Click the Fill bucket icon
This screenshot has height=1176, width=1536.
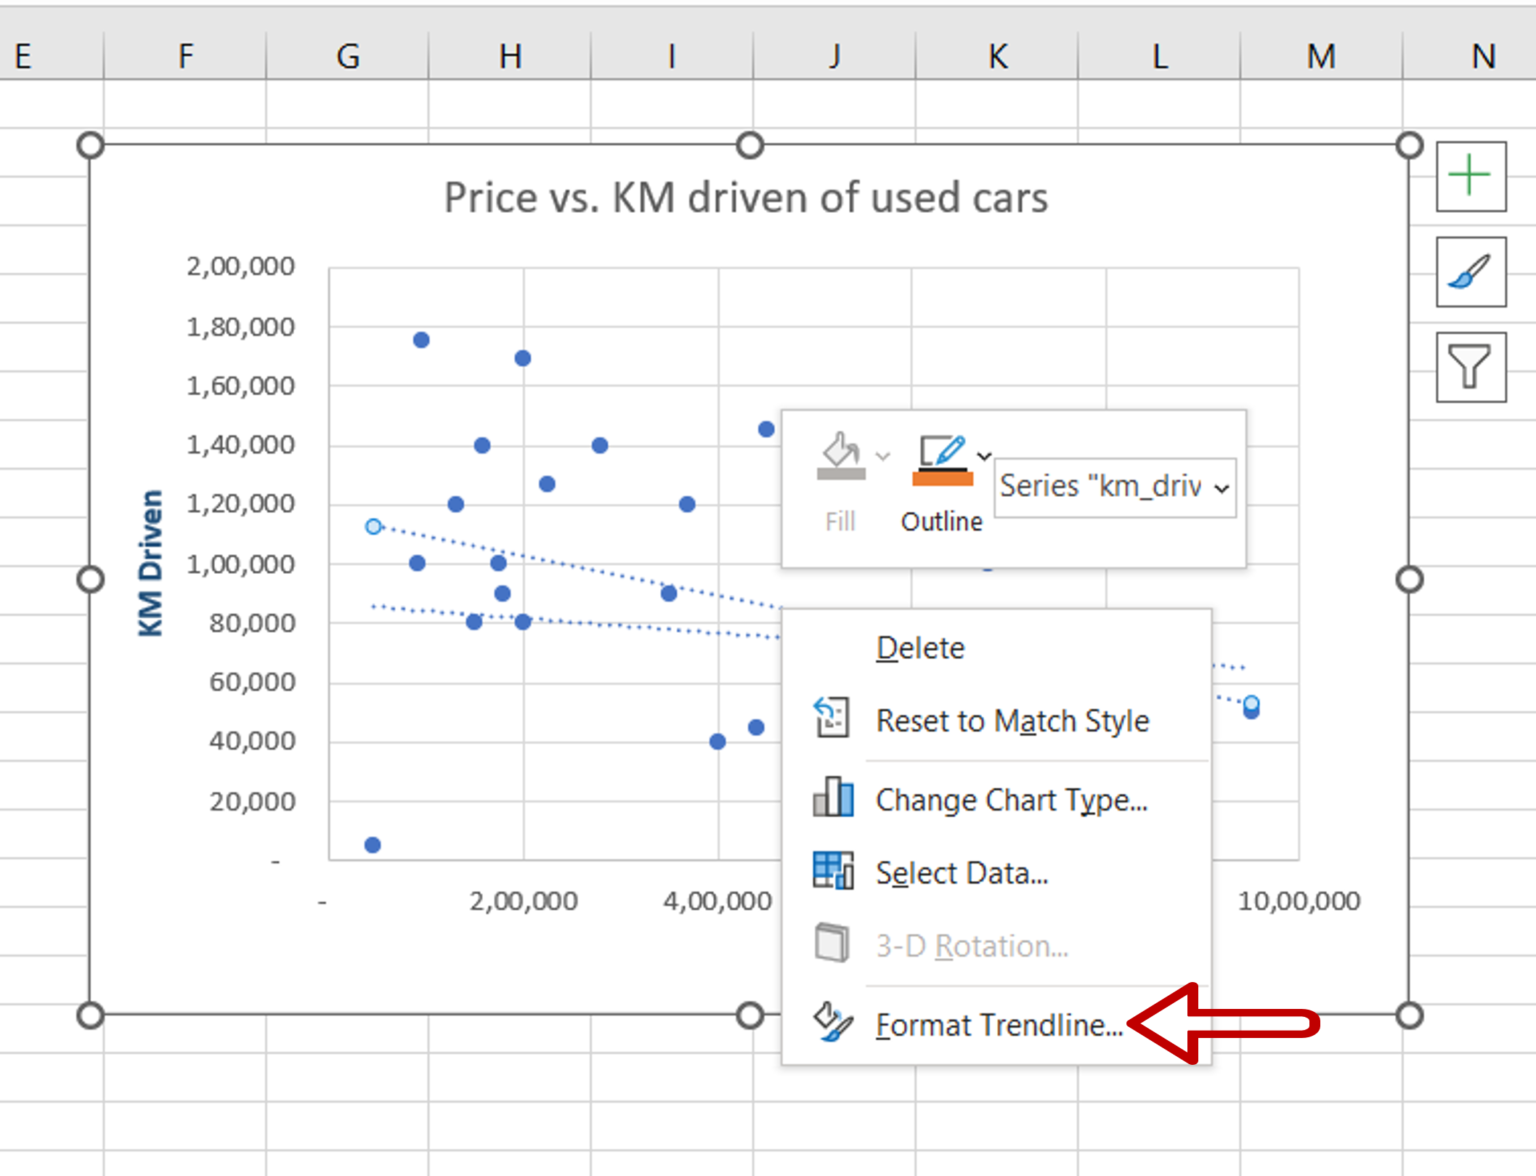(x=840, y=455)
